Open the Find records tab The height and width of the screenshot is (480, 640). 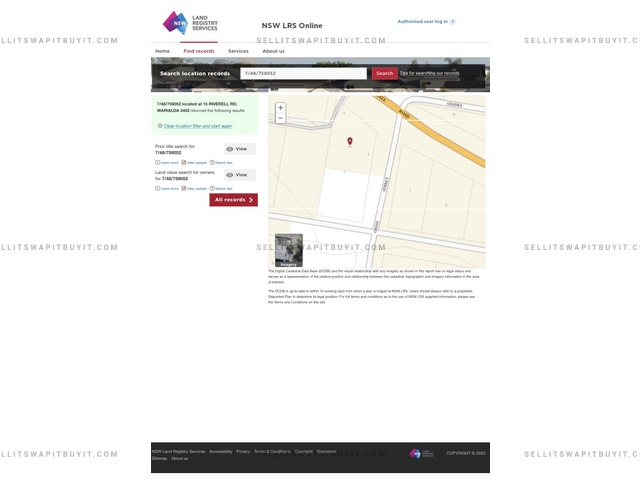click(198, 51)
